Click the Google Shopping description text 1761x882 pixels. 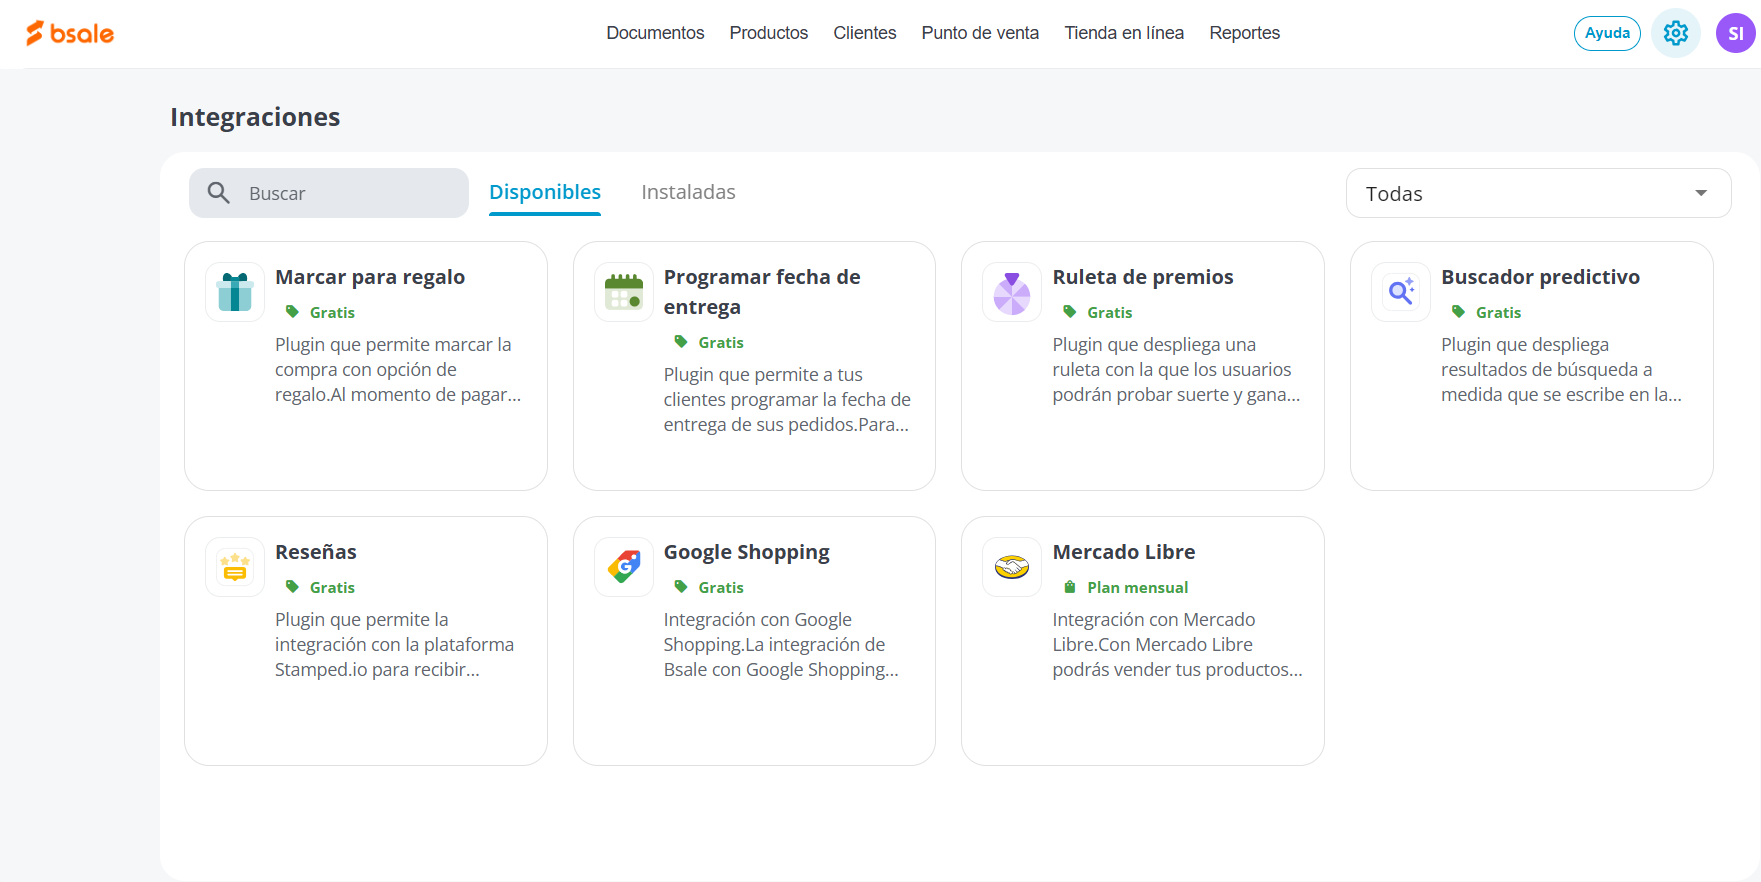tap(781, 645)
